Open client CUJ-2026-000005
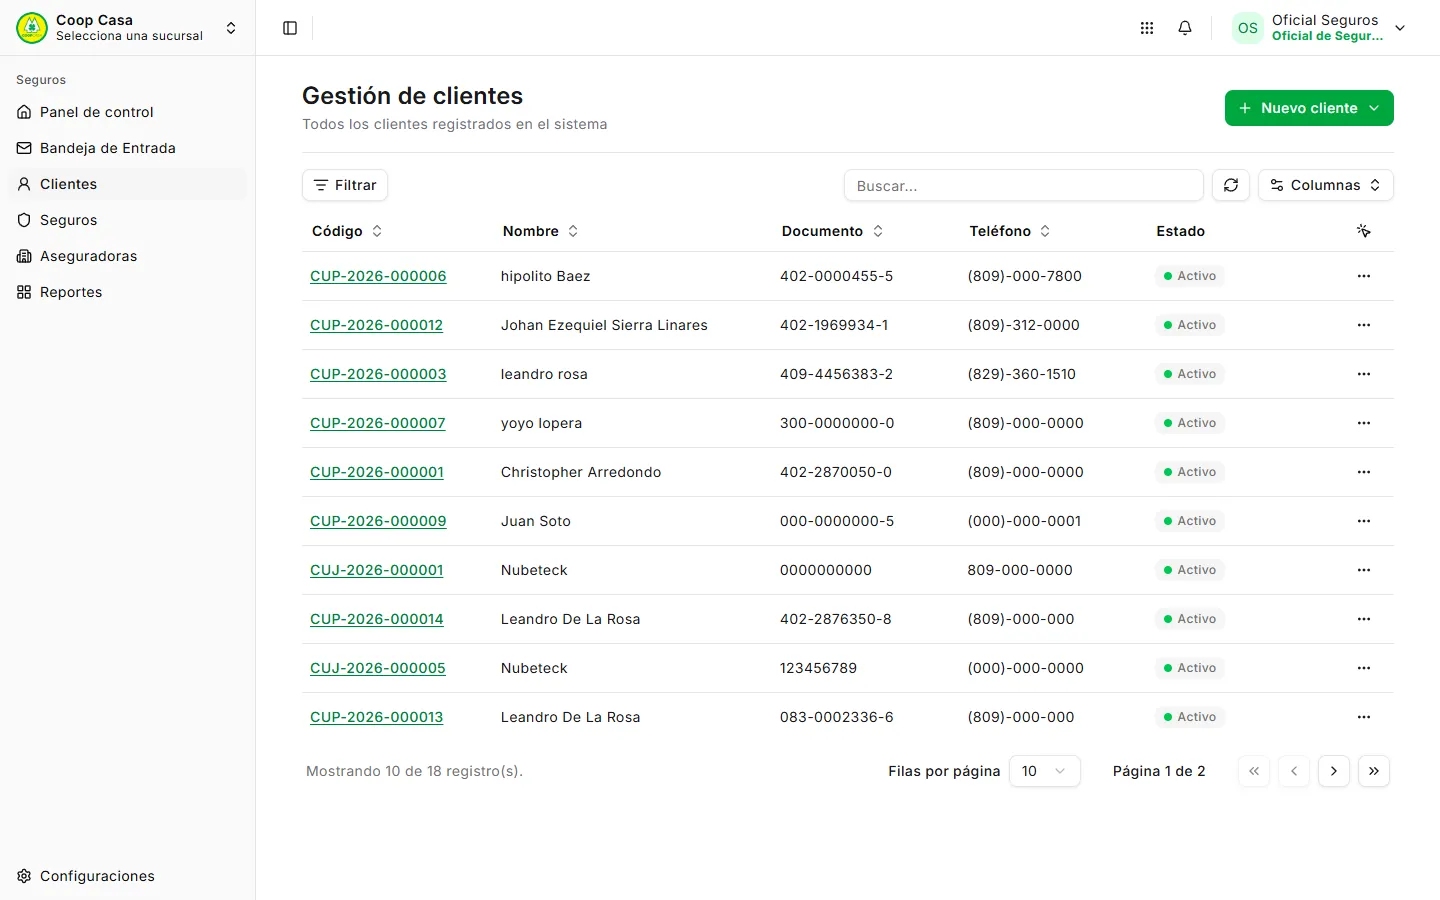Viewport: 1440px width, 900px height. click(378, 668)
